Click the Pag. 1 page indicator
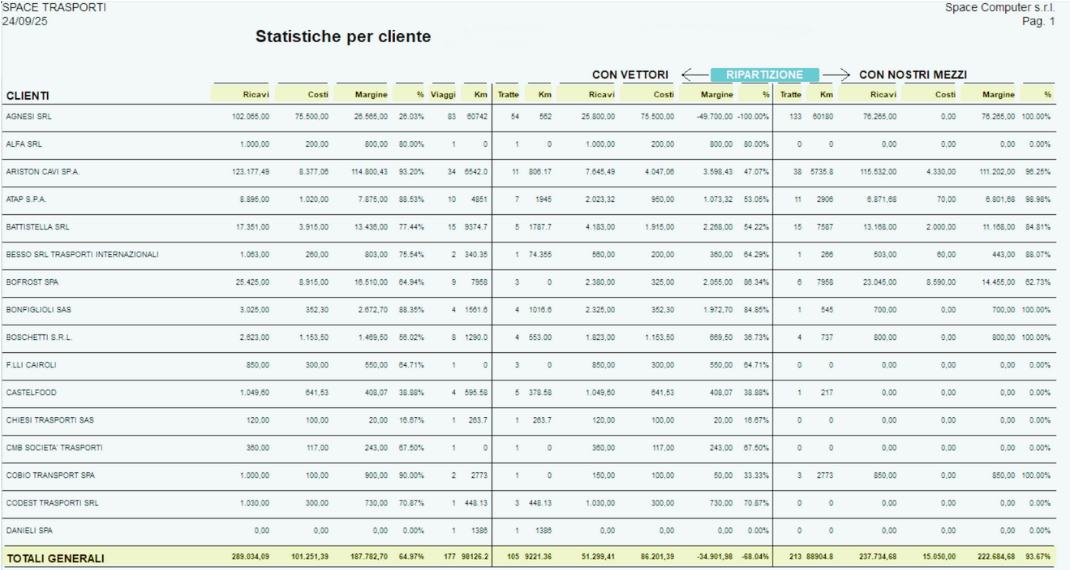Screen dimensions: 1070x570 (x=1038, y=21)
